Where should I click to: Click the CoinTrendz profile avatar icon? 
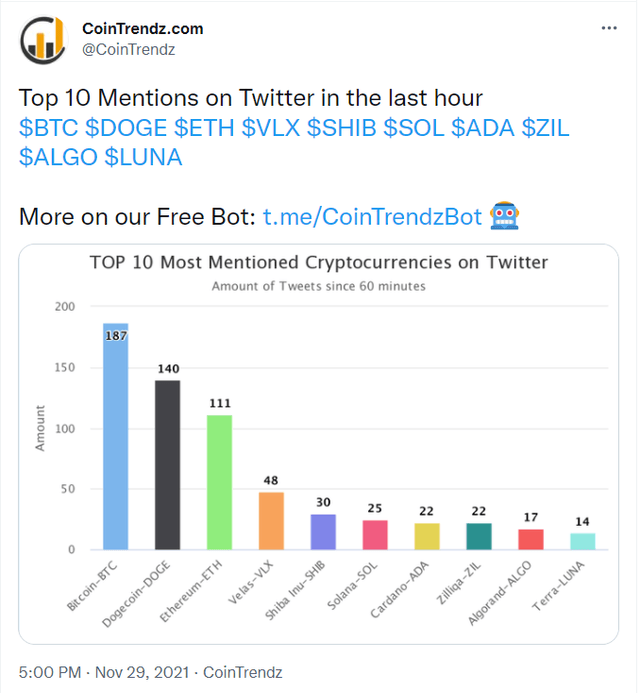(x=44, y=37)
